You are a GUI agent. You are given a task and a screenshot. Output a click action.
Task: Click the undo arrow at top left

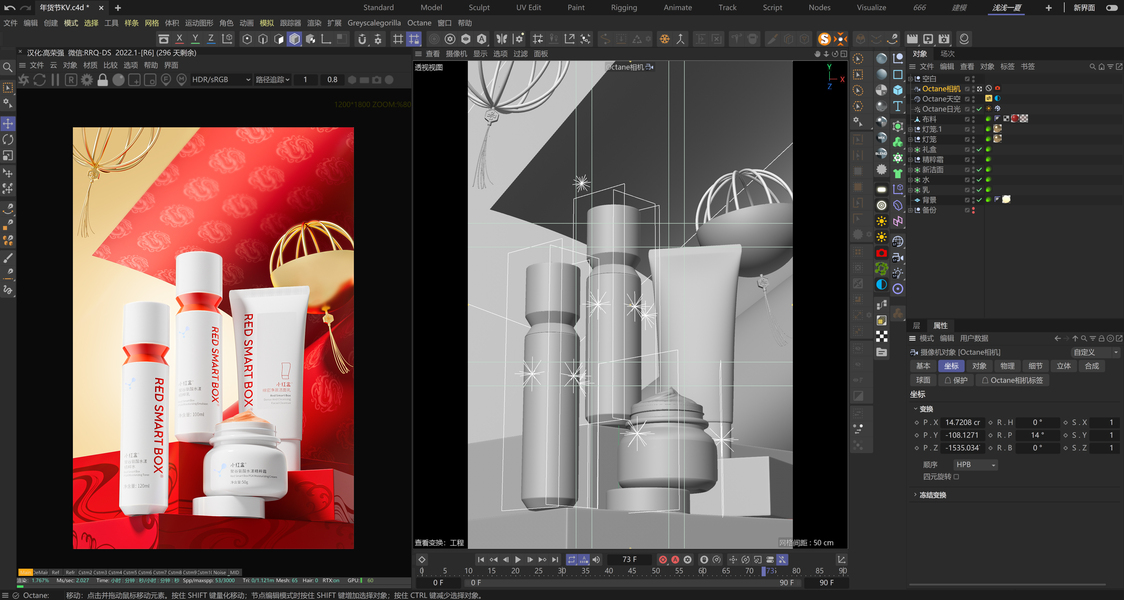coord(9,7)
